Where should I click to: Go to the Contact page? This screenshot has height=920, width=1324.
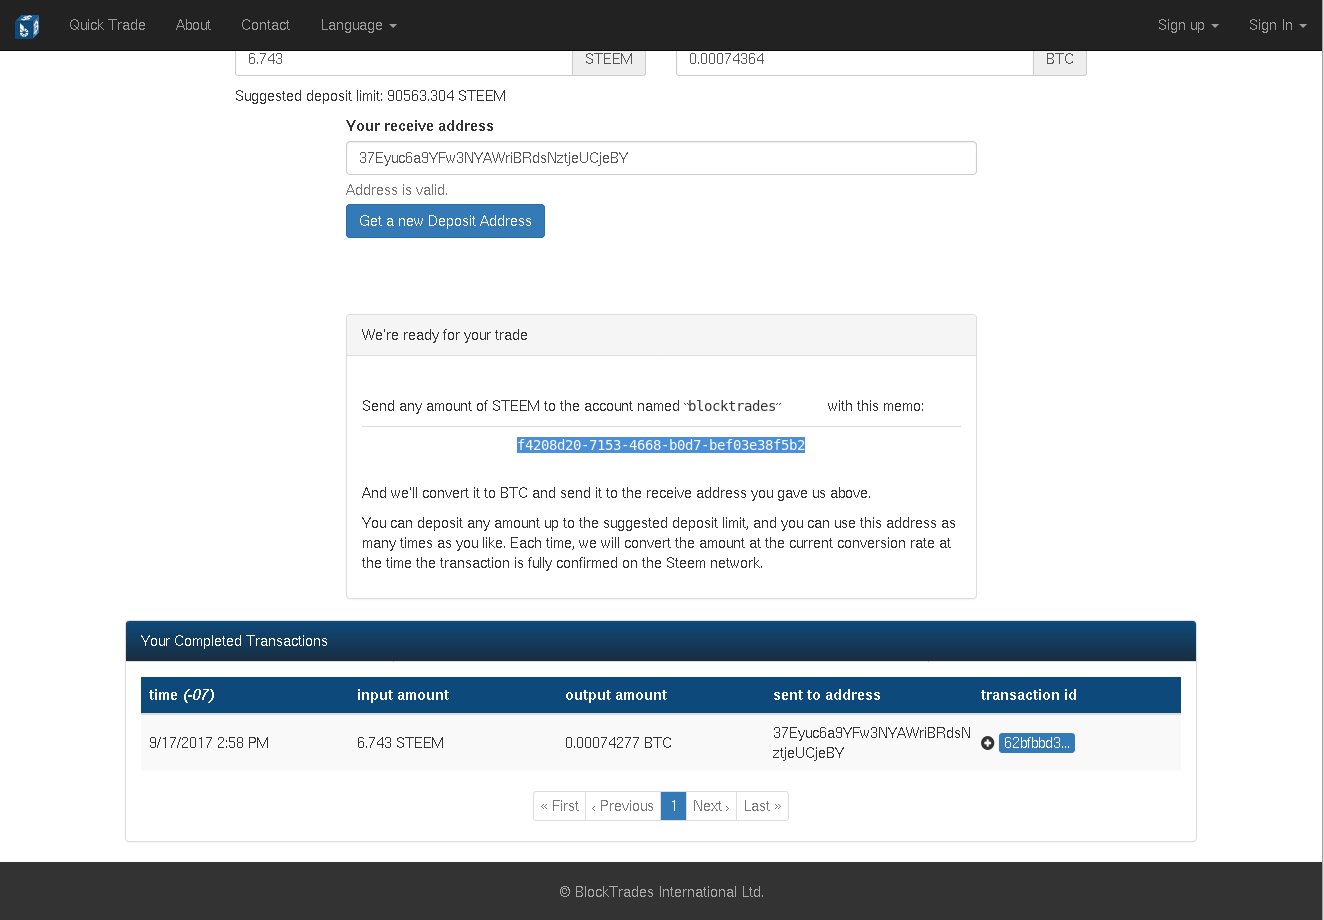pyautogui.click(x=265, y=25)
